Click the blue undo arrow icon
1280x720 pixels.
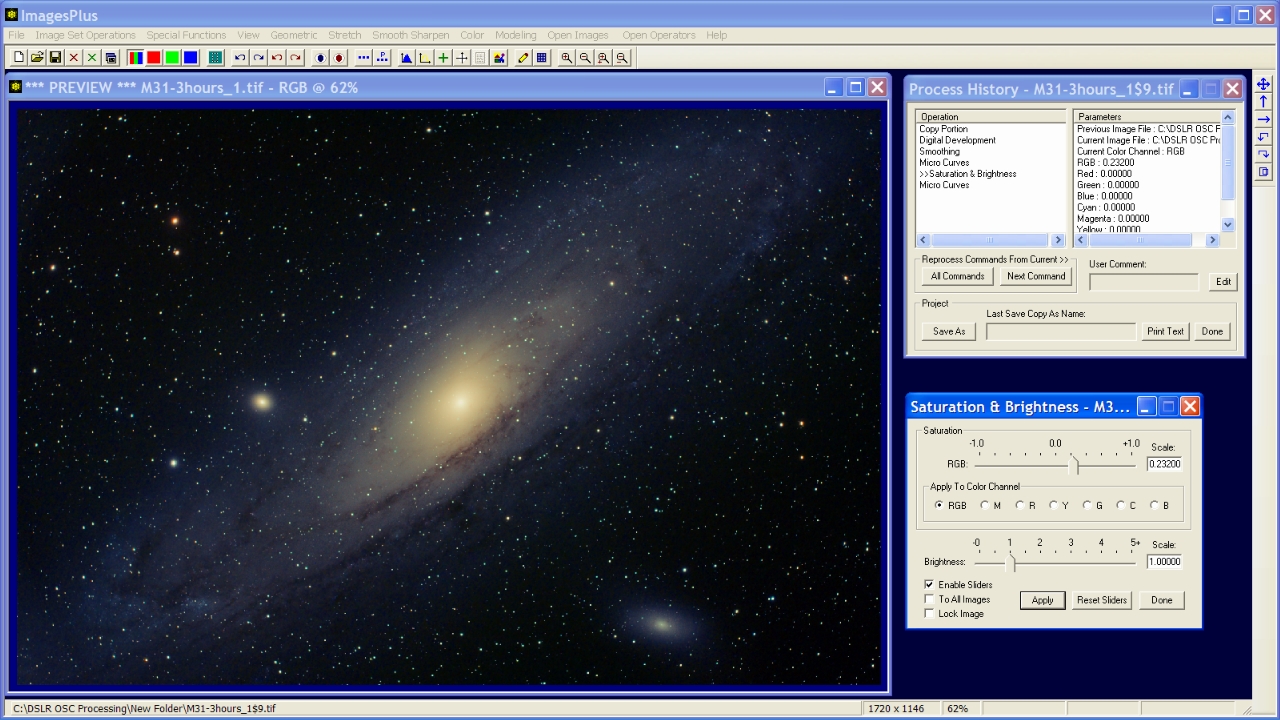(x=240, y=58)
